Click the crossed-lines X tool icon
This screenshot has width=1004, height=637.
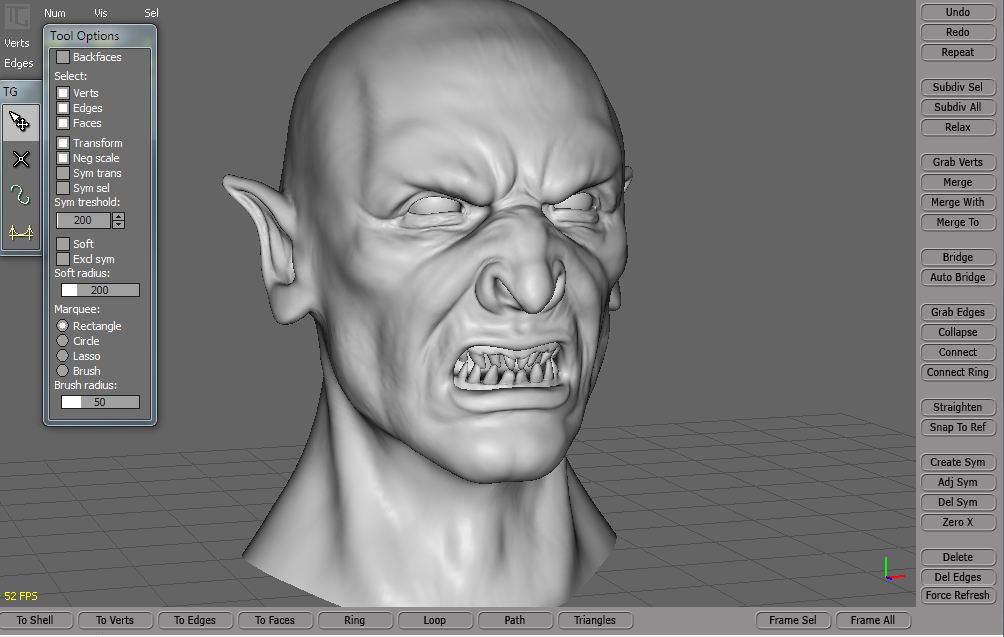pos(20,159)
